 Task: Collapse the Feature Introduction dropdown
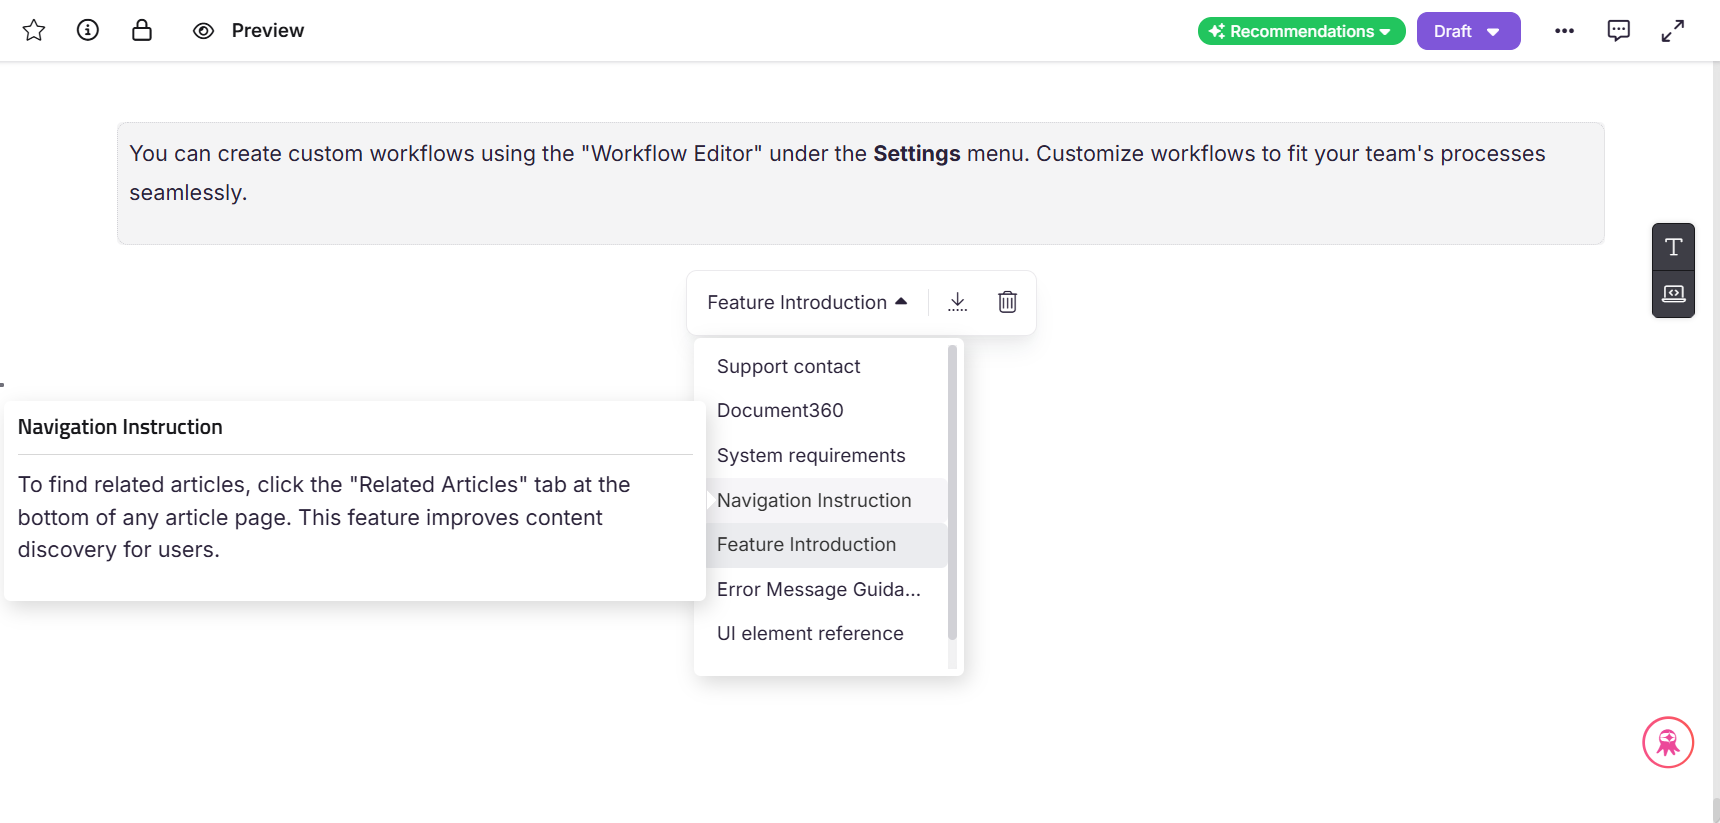tap(806, 302)
